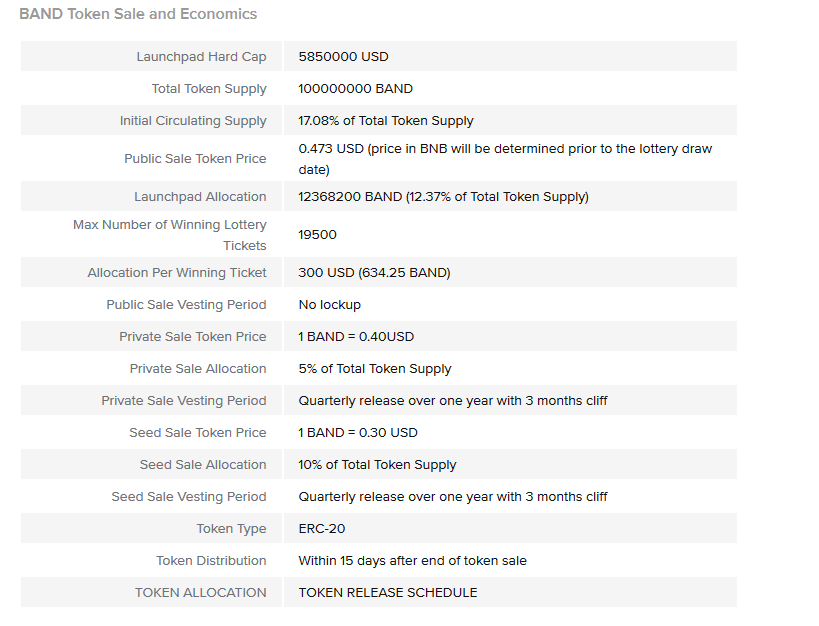Select the Public Sale Token Price label
Screen dimensions: 819x626
pyautogui.click(x=195, y=159)
